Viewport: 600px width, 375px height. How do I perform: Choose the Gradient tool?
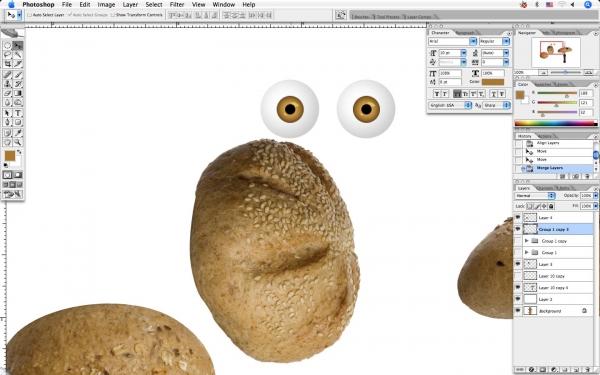[18, 93]
